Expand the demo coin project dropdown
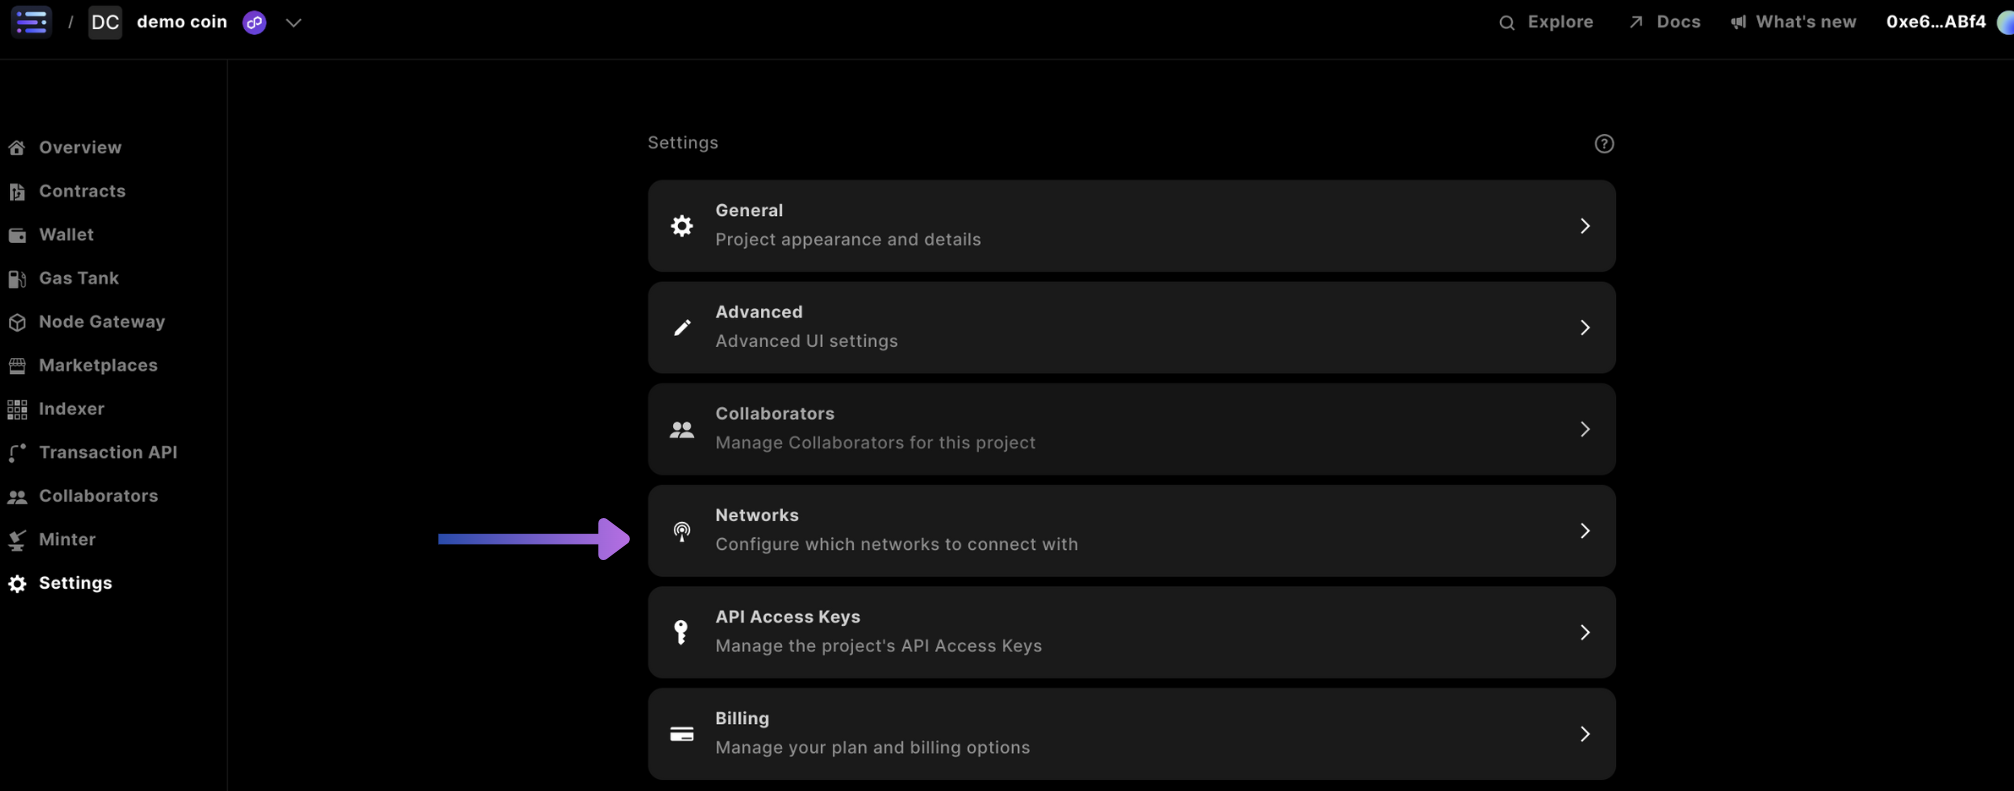 pos(293,22)
